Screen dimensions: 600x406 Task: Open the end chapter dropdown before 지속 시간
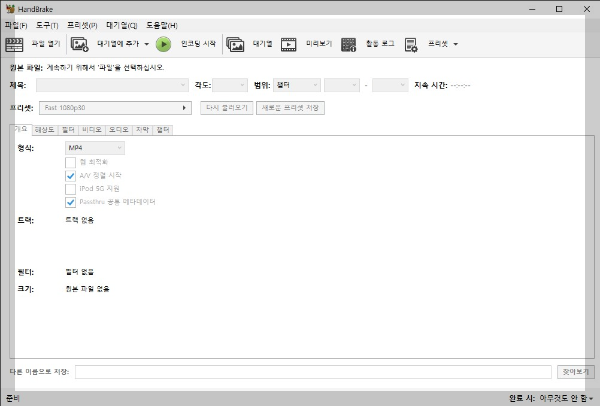click(x=390, y=85)
